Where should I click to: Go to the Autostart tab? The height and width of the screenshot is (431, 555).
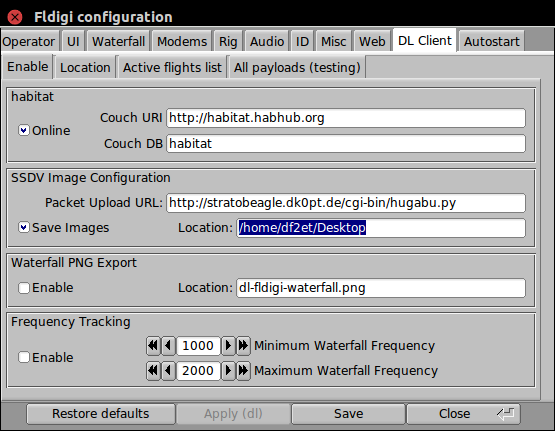pos(492,41)
